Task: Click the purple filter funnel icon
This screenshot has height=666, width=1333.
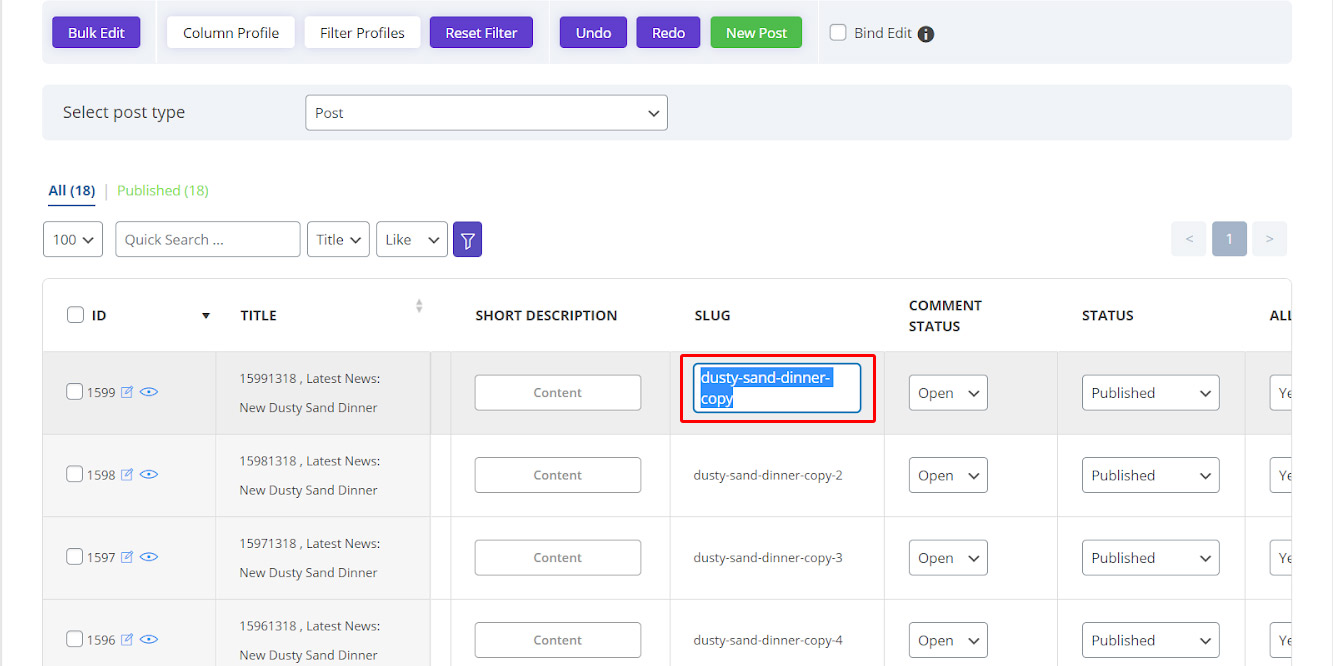Action: click(x=467, y=239)
